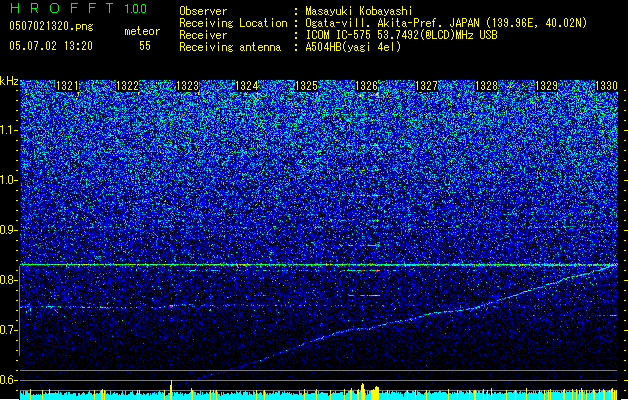This screenshot has height=400, width=629.
Task: Click the 0.6 frequency axis label
Action: 9,380
